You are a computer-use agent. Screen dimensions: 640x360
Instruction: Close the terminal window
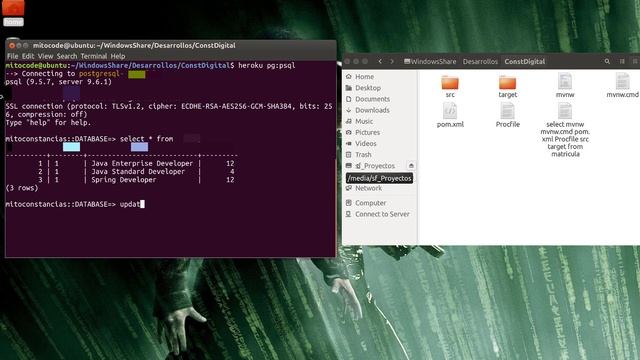[x=12, y=45]
